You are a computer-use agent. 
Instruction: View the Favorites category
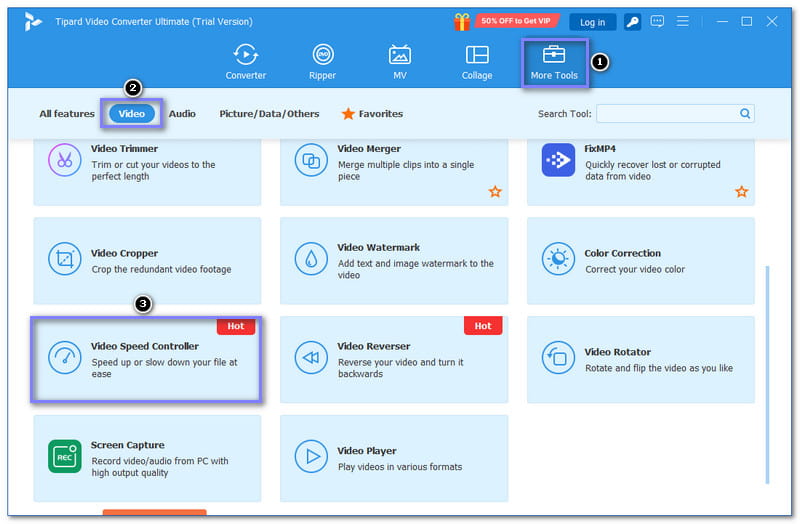point(372,114)
